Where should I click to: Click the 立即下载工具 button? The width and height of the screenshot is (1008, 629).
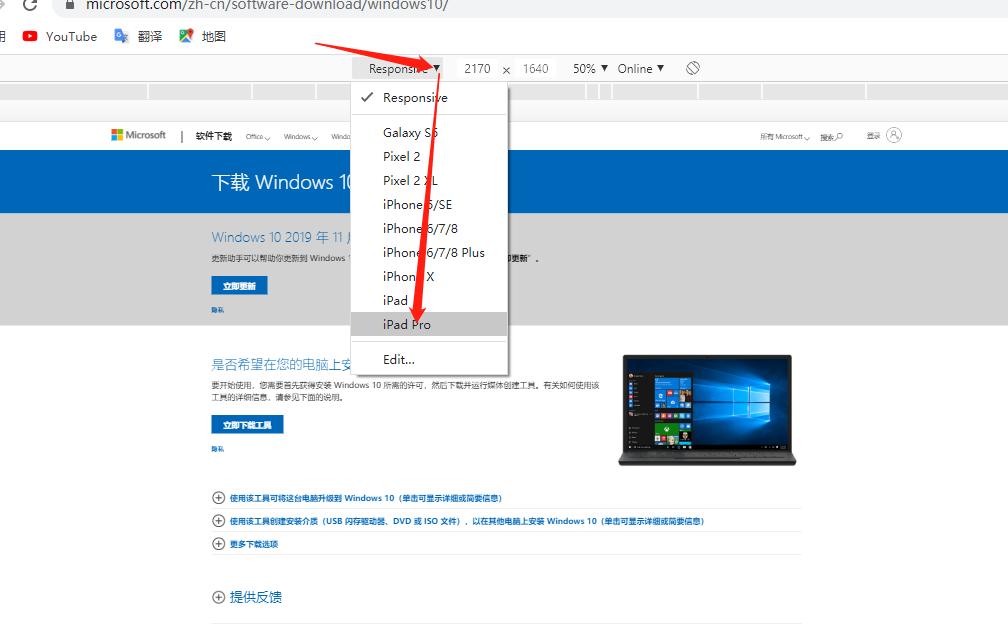[247, 423]
